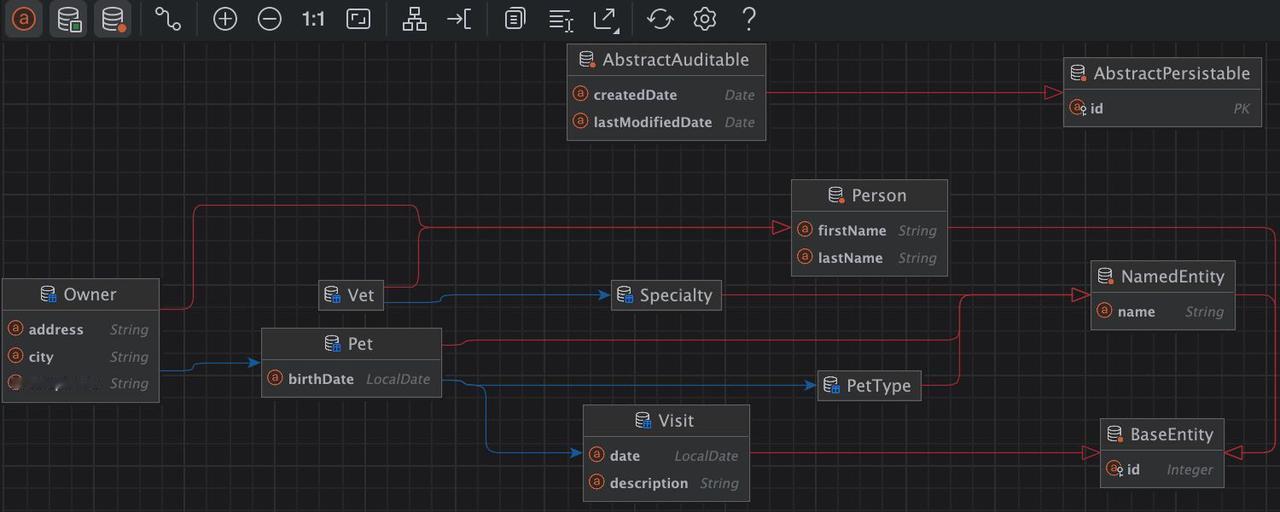Click the attribute icon beside birthDate
1280x512 pixels.
[275, 378]
